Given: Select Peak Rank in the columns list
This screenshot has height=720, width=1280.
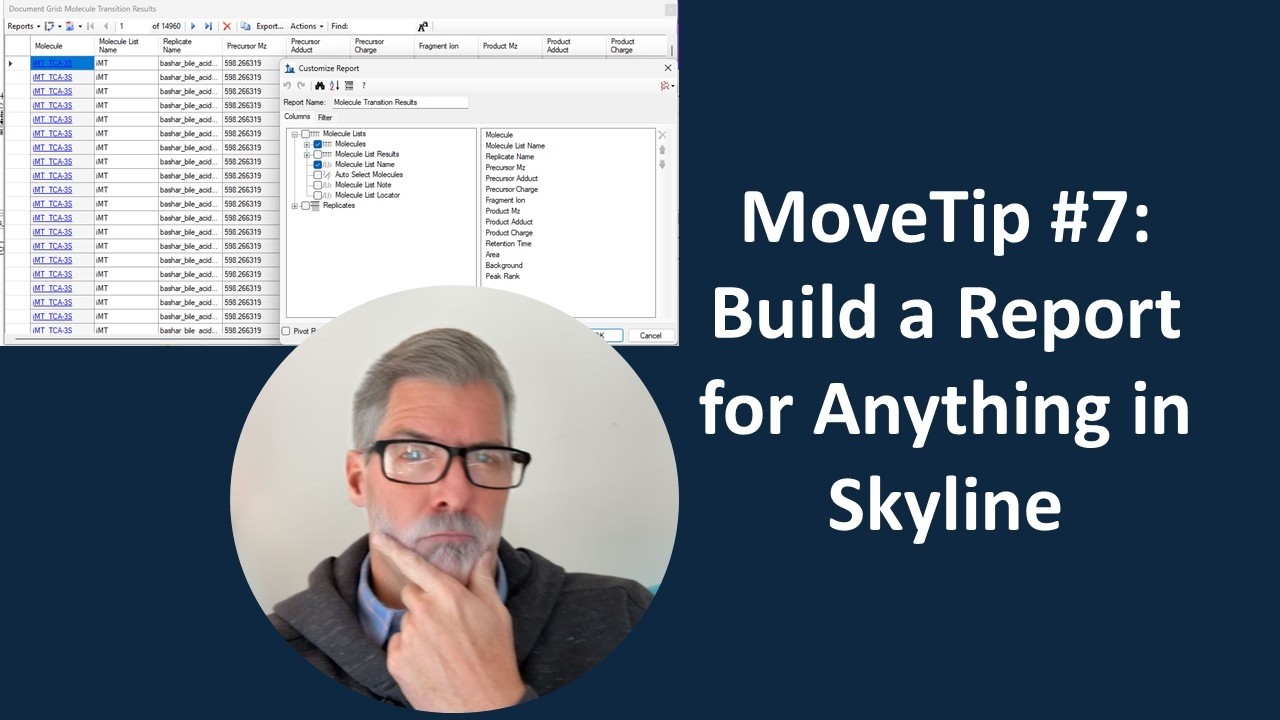Looking at the screenshot, I should 502,276.
